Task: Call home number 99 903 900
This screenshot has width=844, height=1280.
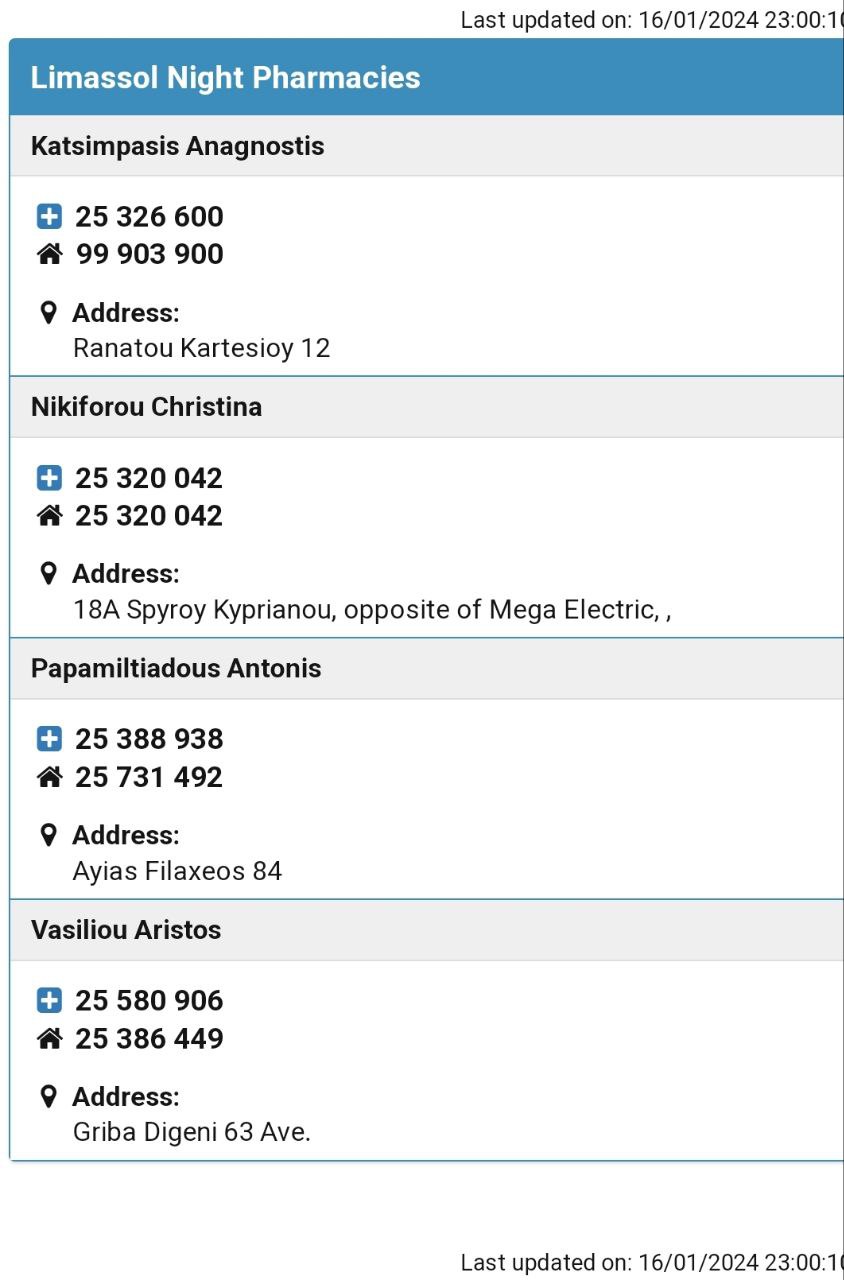Action: pos(150,254)
